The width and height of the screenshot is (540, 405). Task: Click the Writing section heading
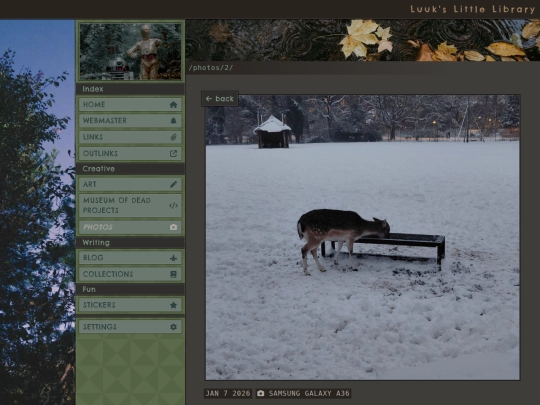click(x=96, y=243)
